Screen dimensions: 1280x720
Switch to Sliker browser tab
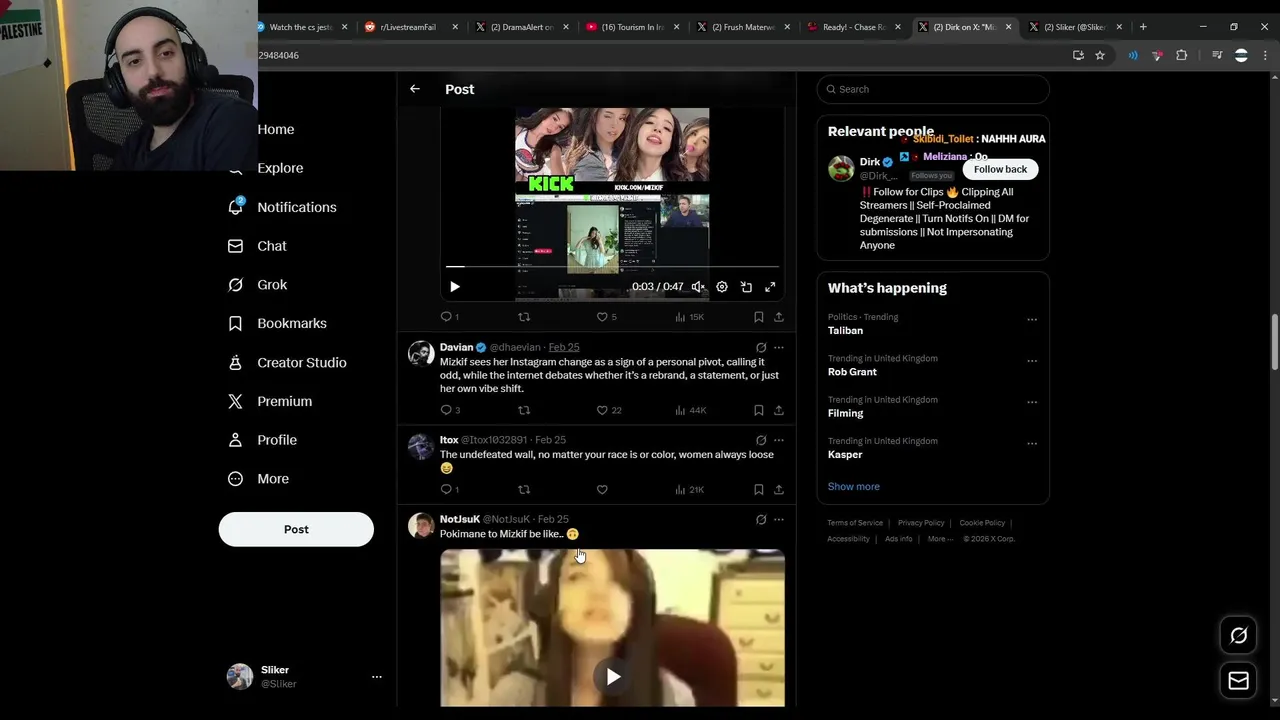(x=1075, y=27)
